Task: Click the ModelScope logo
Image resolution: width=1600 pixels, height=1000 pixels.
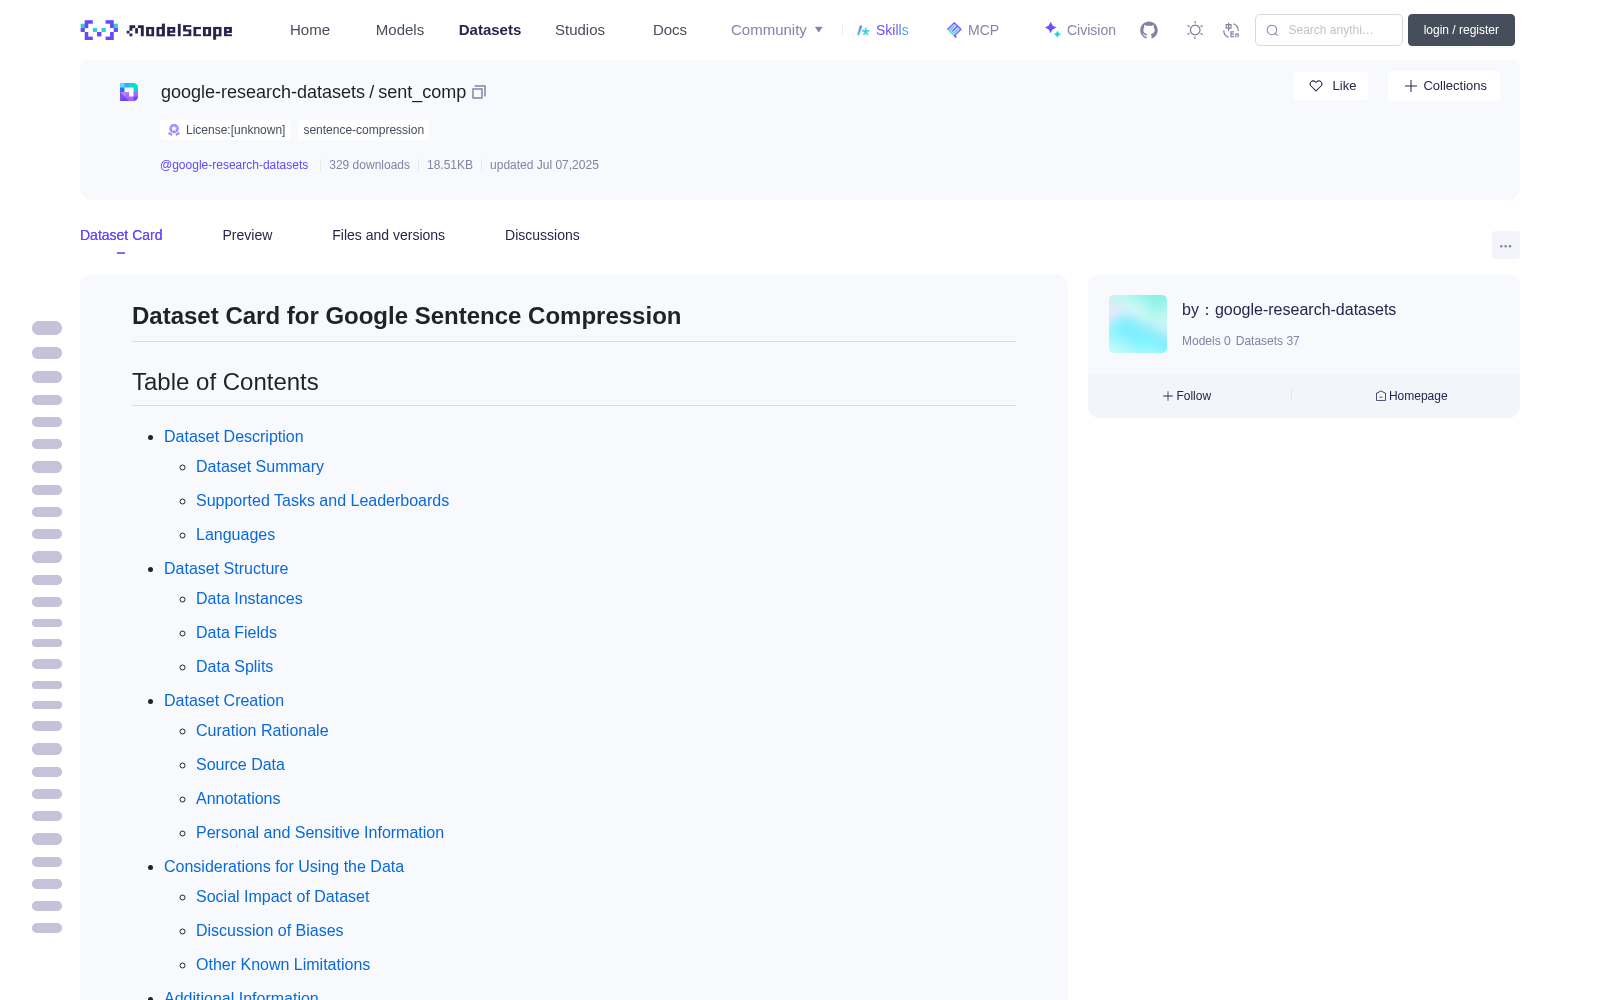Action: click(x=156, y=30)
